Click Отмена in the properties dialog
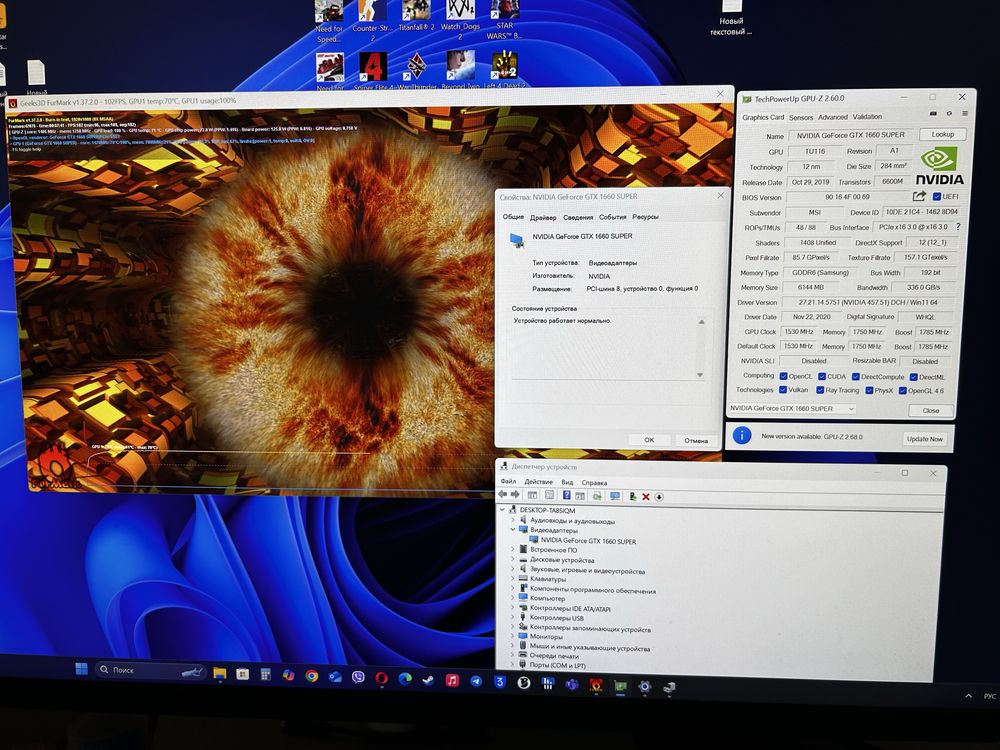The width and height of the screenshot is (1000, 750). [x=696, y=440]
